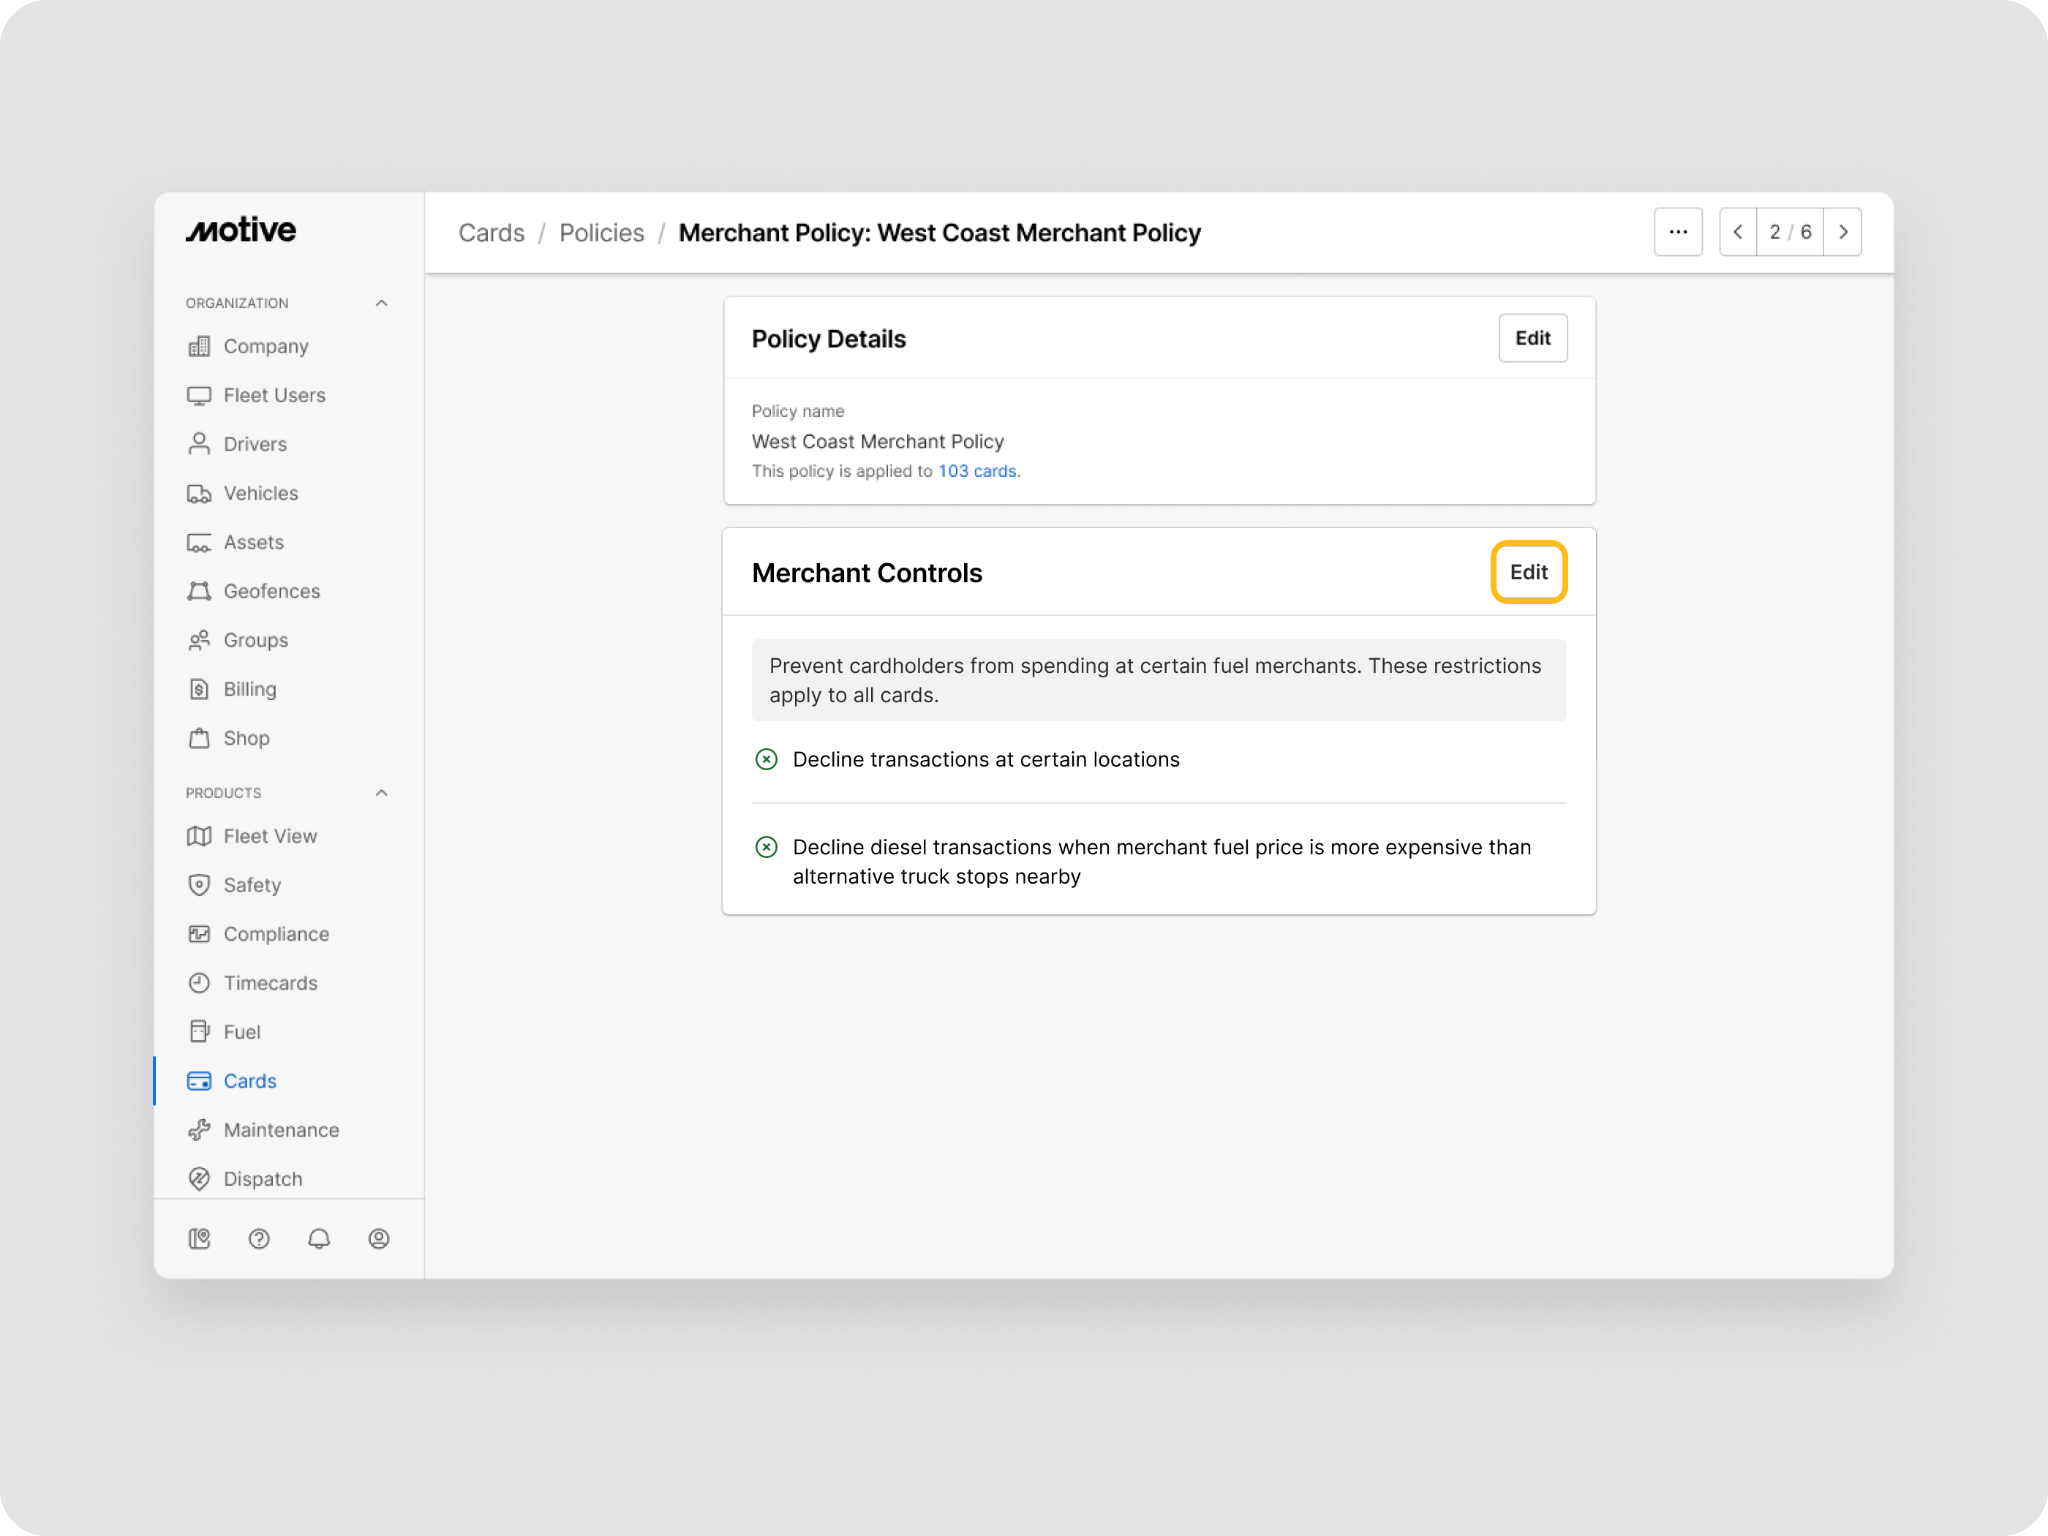Edit the Merchant Controls section

[1529, 572]
